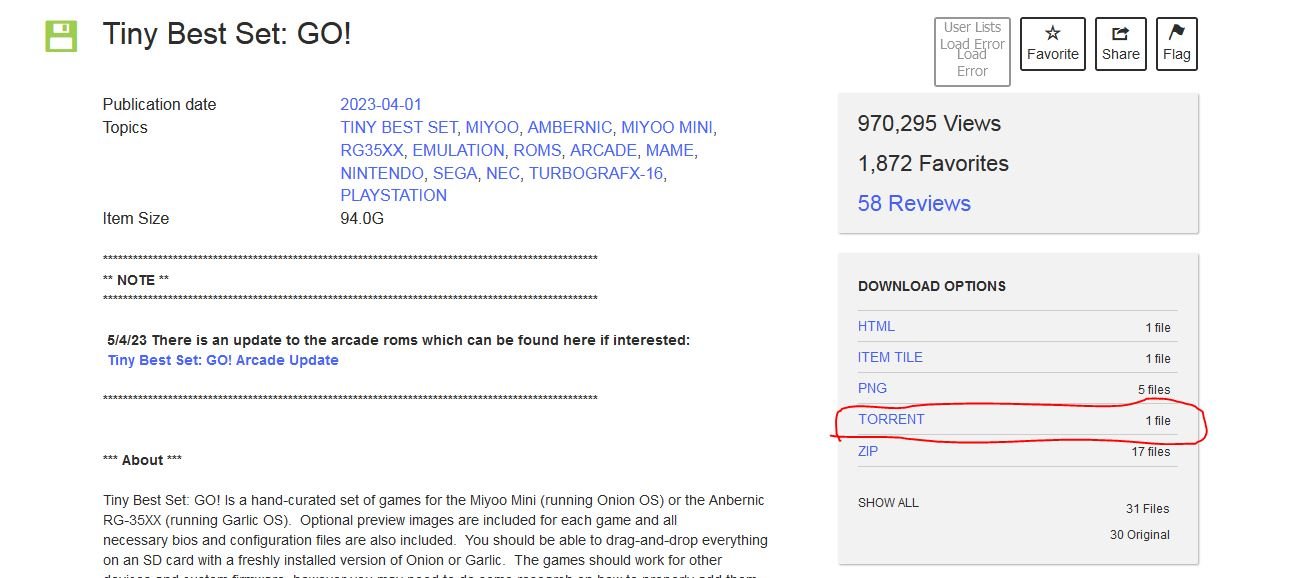The height and width of the screenshot is (578, 1306).
Task: Click the 30 Original count
Action: pos(1140,534)
